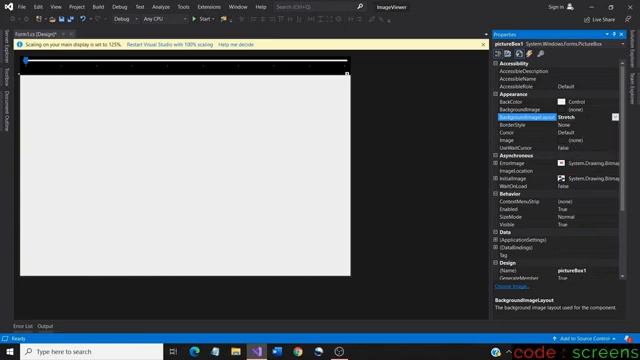Open File Explorer from the taskbar
640x360 pixels.
[236, 351]
